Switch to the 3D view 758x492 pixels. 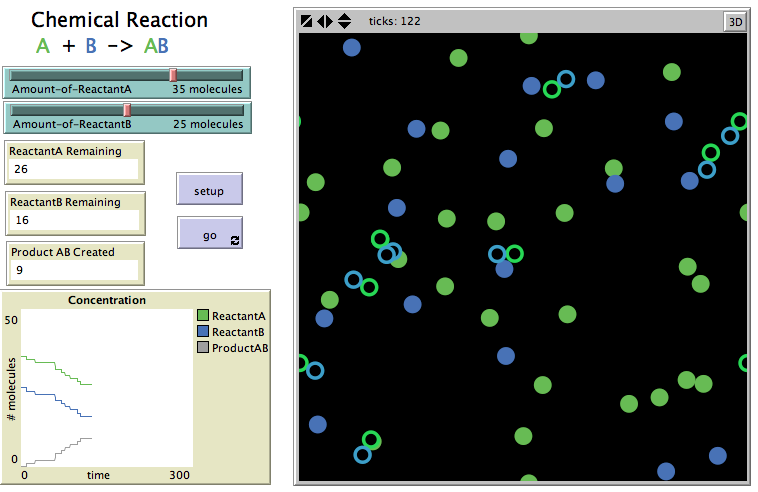(x=734, y=21)
